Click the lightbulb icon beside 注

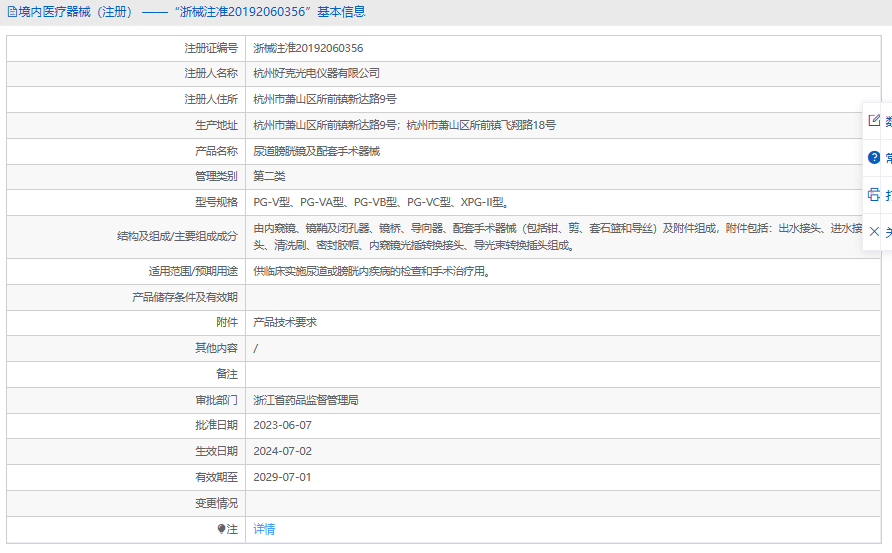[221, 529]
